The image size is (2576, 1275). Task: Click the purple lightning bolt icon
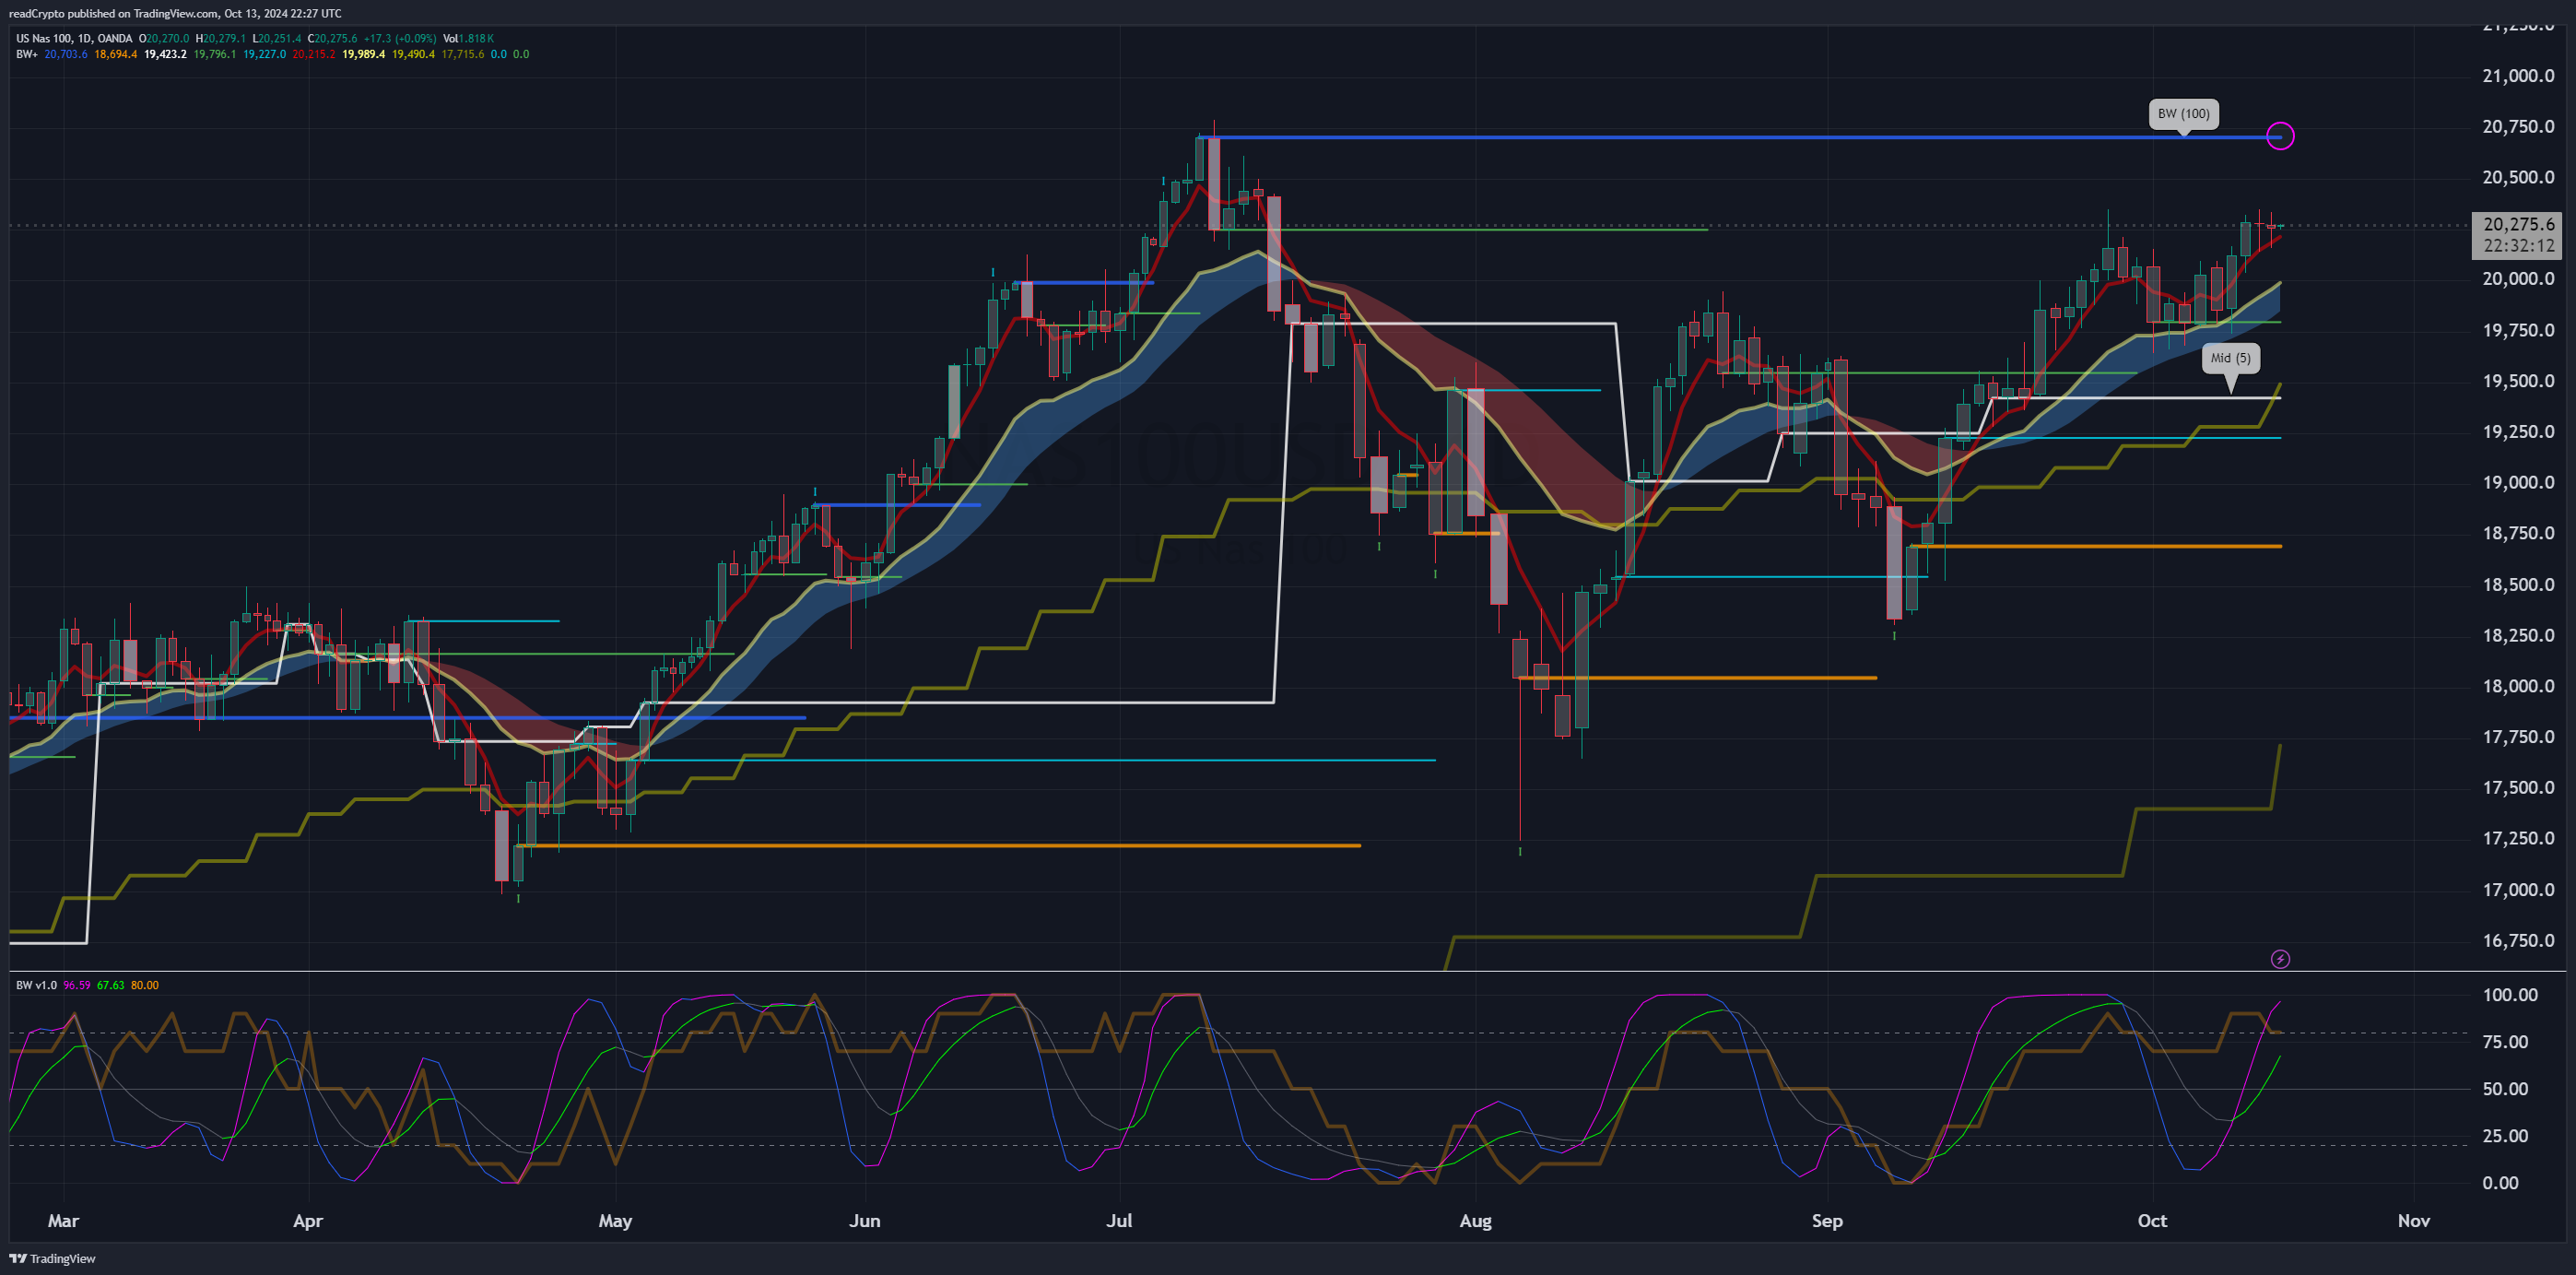tap(2280, 959)
